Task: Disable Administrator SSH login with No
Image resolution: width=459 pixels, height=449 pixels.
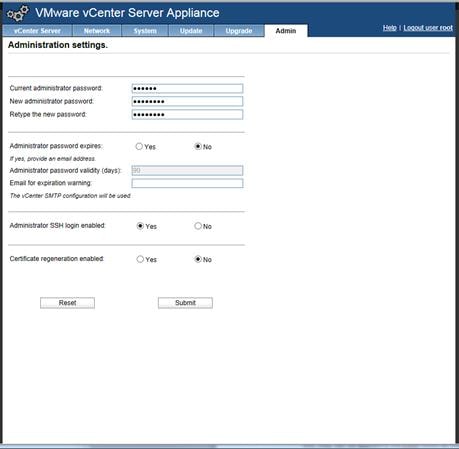Action: pos(198,226)
